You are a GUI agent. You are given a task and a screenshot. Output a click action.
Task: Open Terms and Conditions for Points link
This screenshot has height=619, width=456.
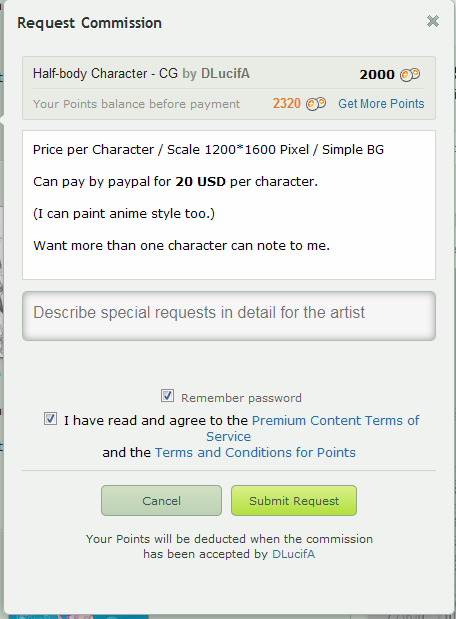pyautogui.click(x=255, y=452)
